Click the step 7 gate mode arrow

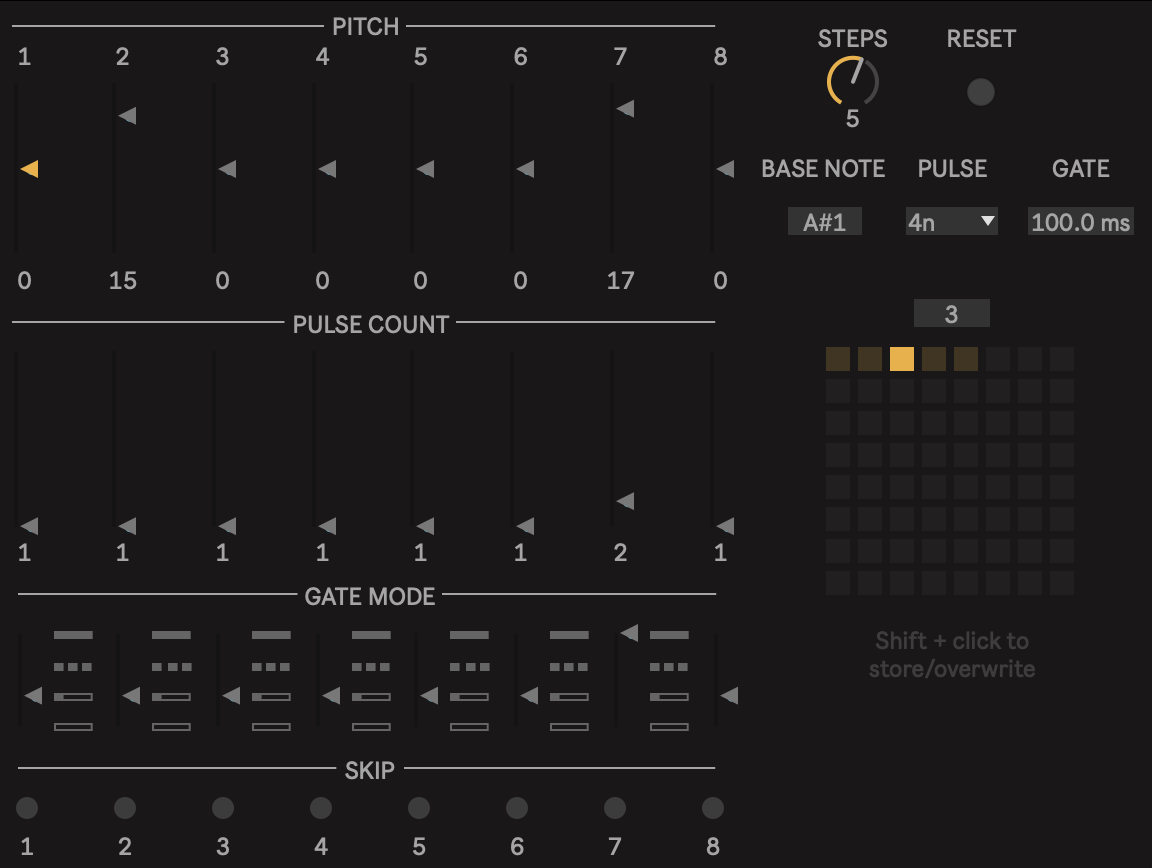tap(629, 632)
